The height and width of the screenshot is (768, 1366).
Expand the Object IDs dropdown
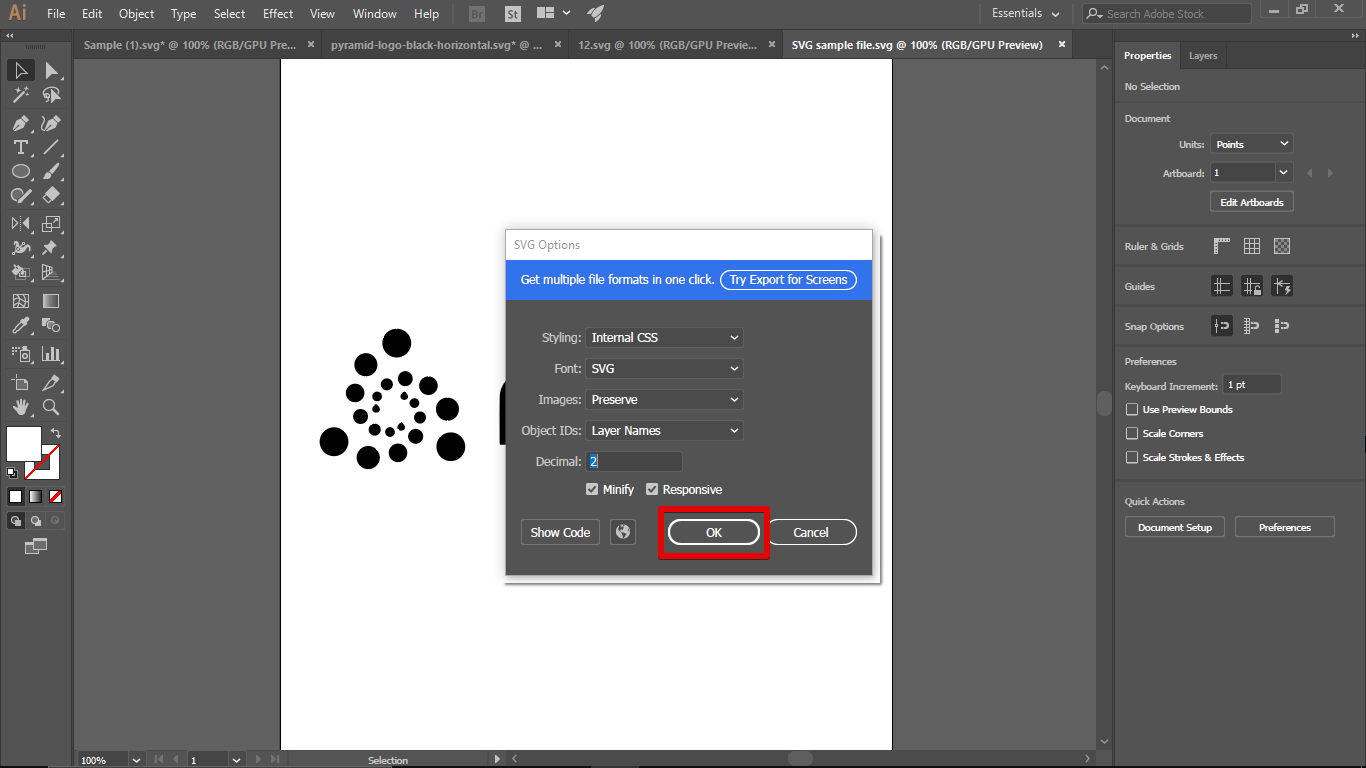pos(664,431)
